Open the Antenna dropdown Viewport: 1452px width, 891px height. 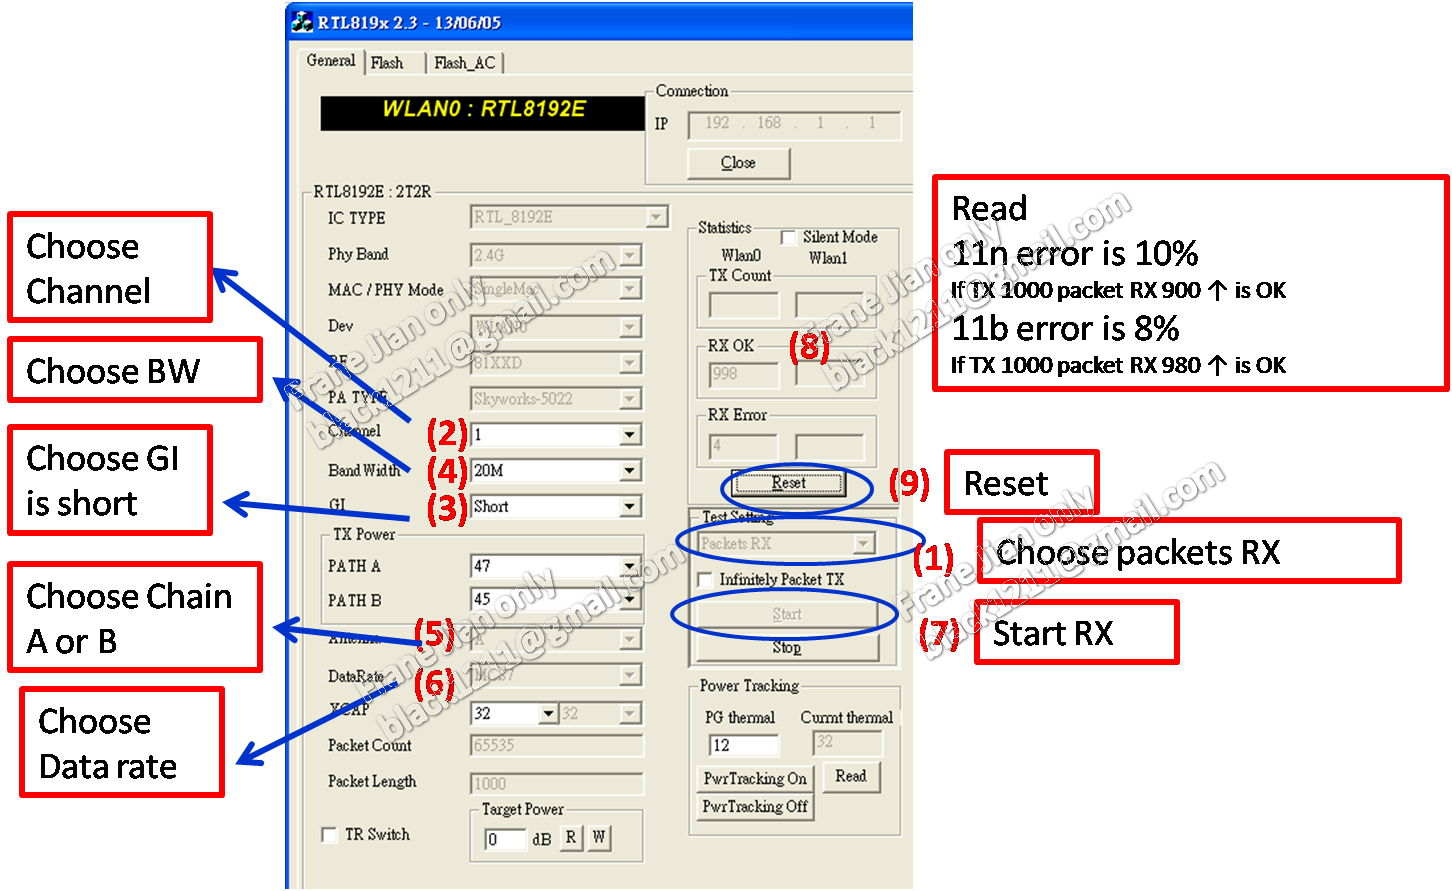point(630,639)
